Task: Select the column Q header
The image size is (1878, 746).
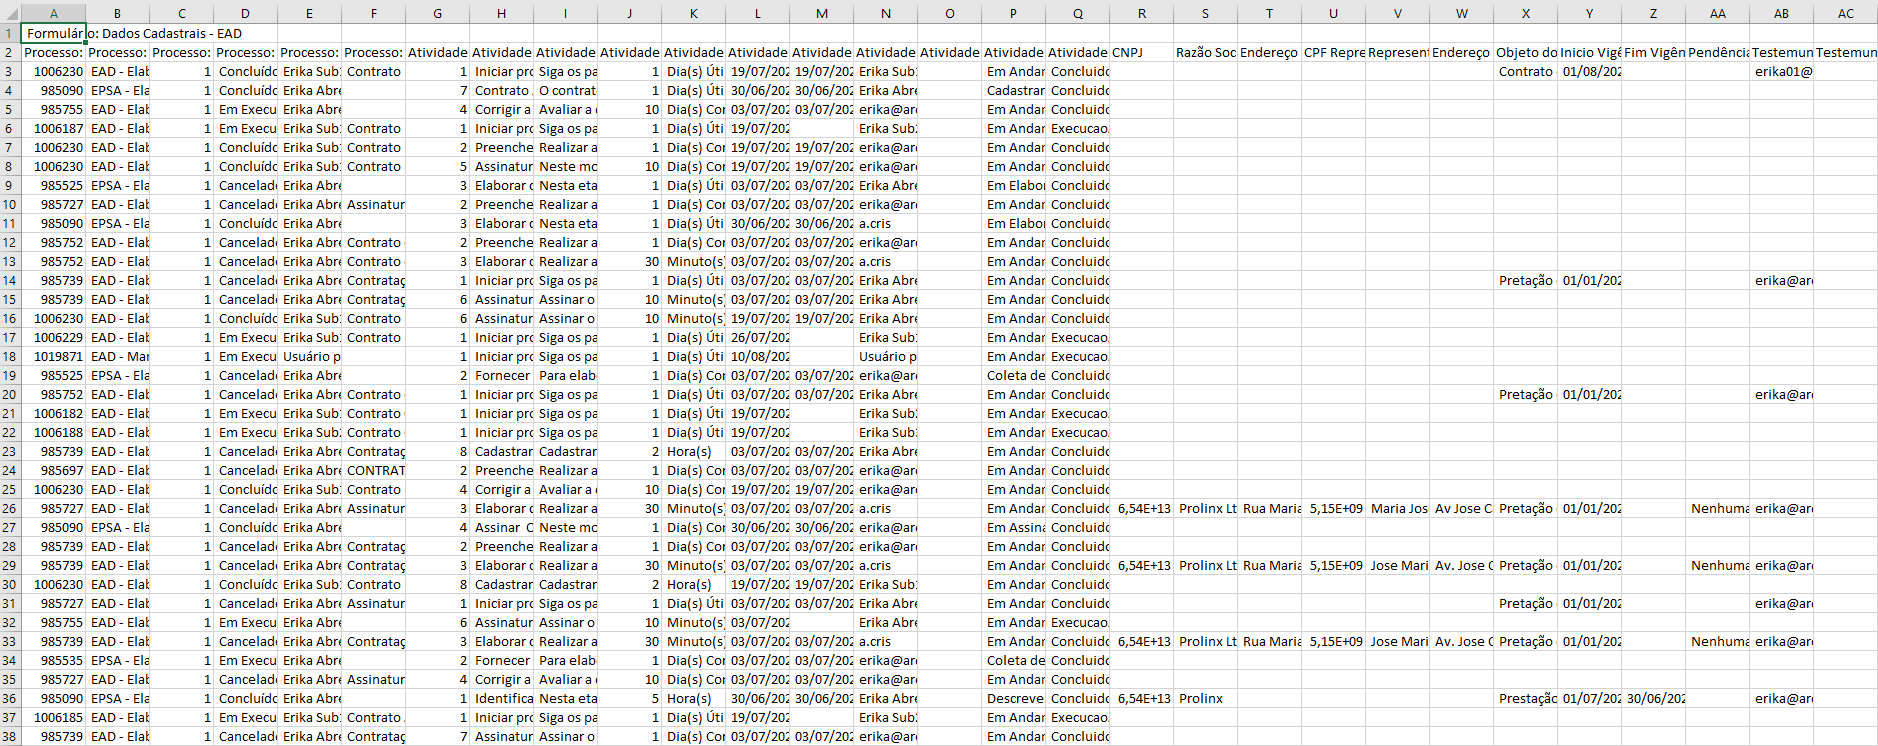Action: point(1077,13)
